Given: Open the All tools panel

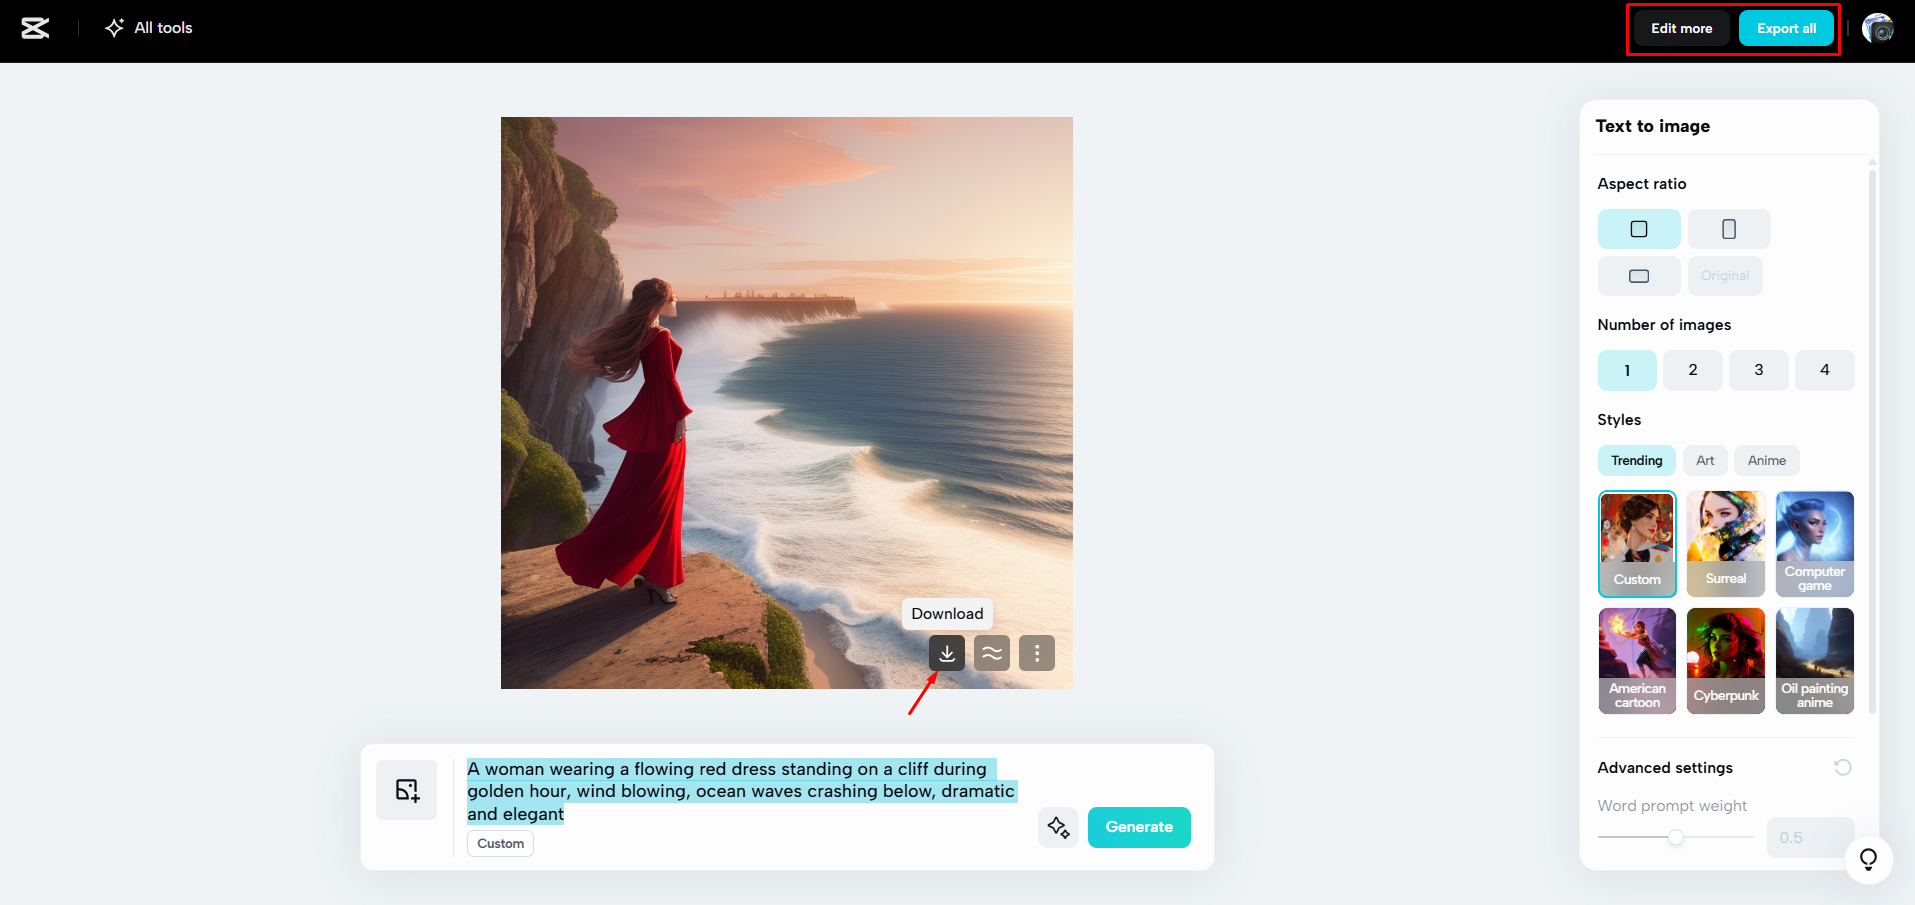Looking at the screenshot, I should pyautogui.click(x=147, y=27).
